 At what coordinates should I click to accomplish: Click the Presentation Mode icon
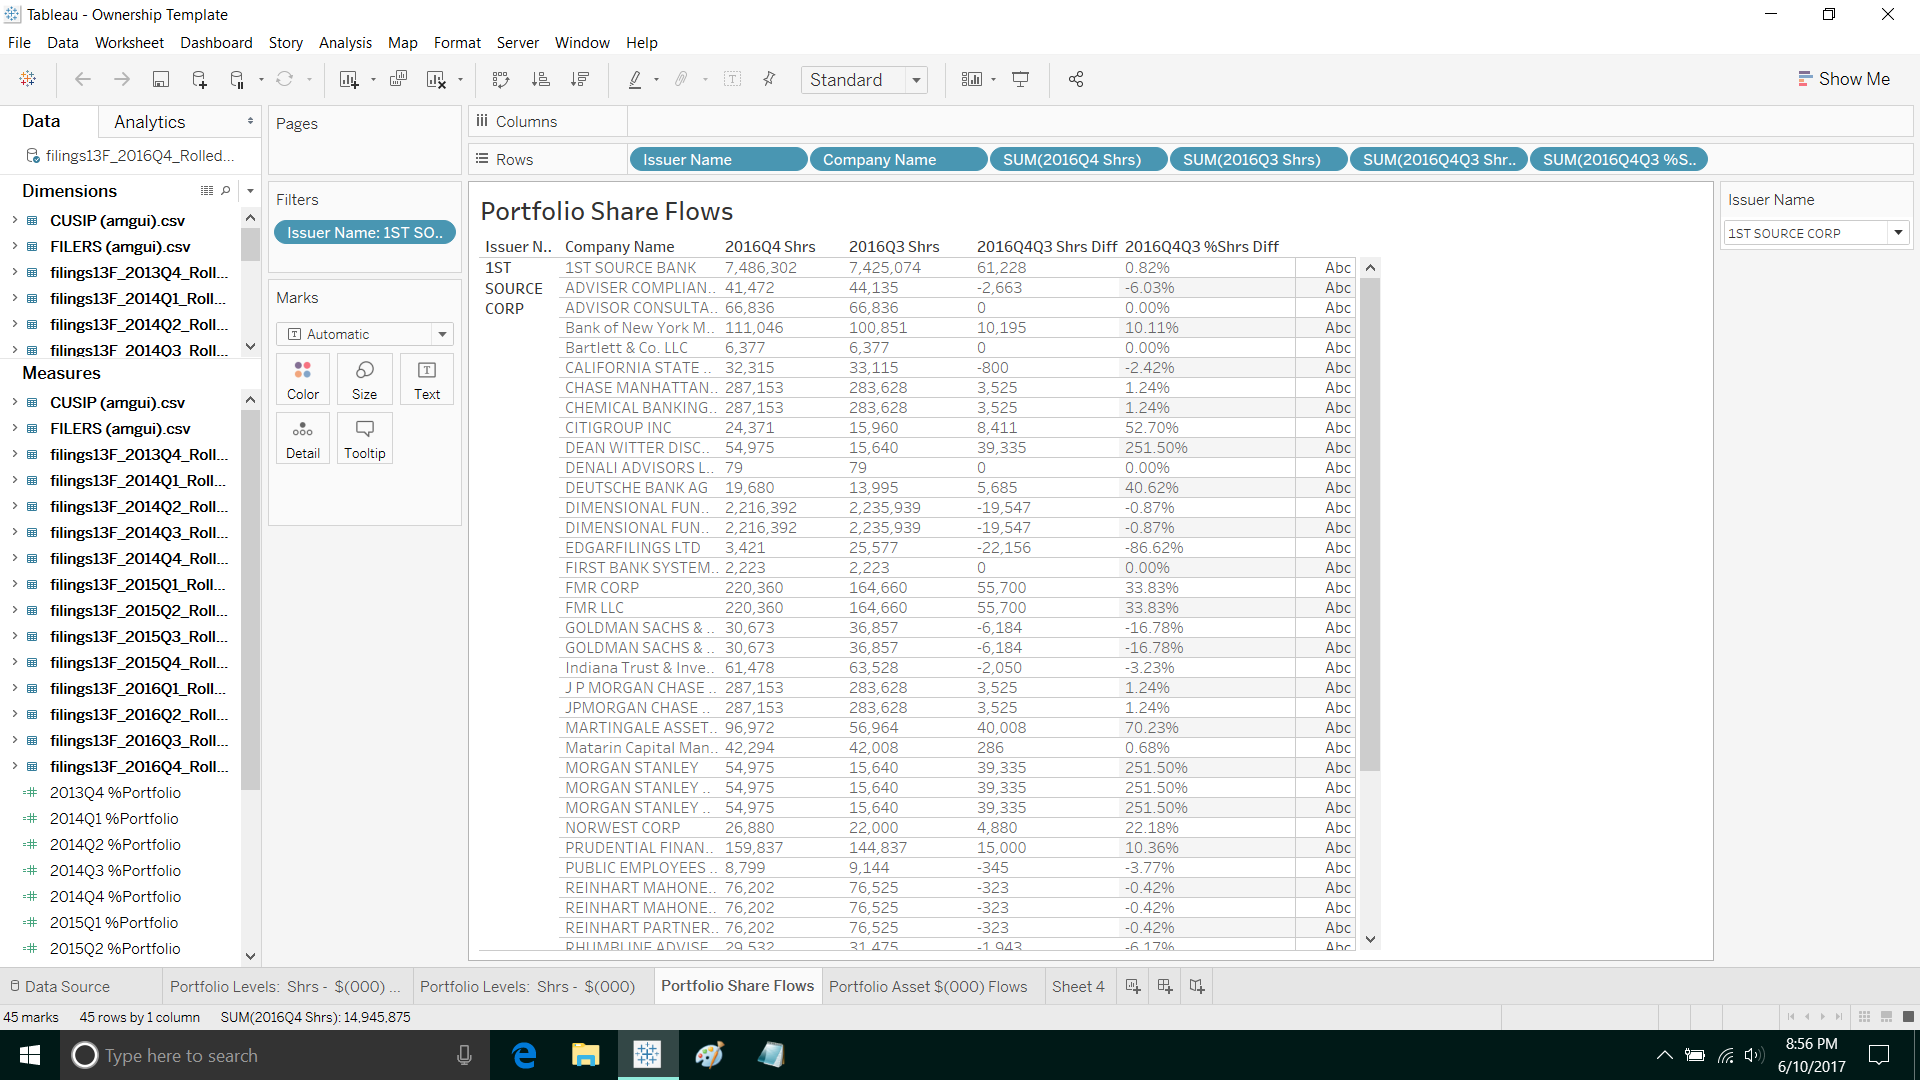(x=1020, y=80)
